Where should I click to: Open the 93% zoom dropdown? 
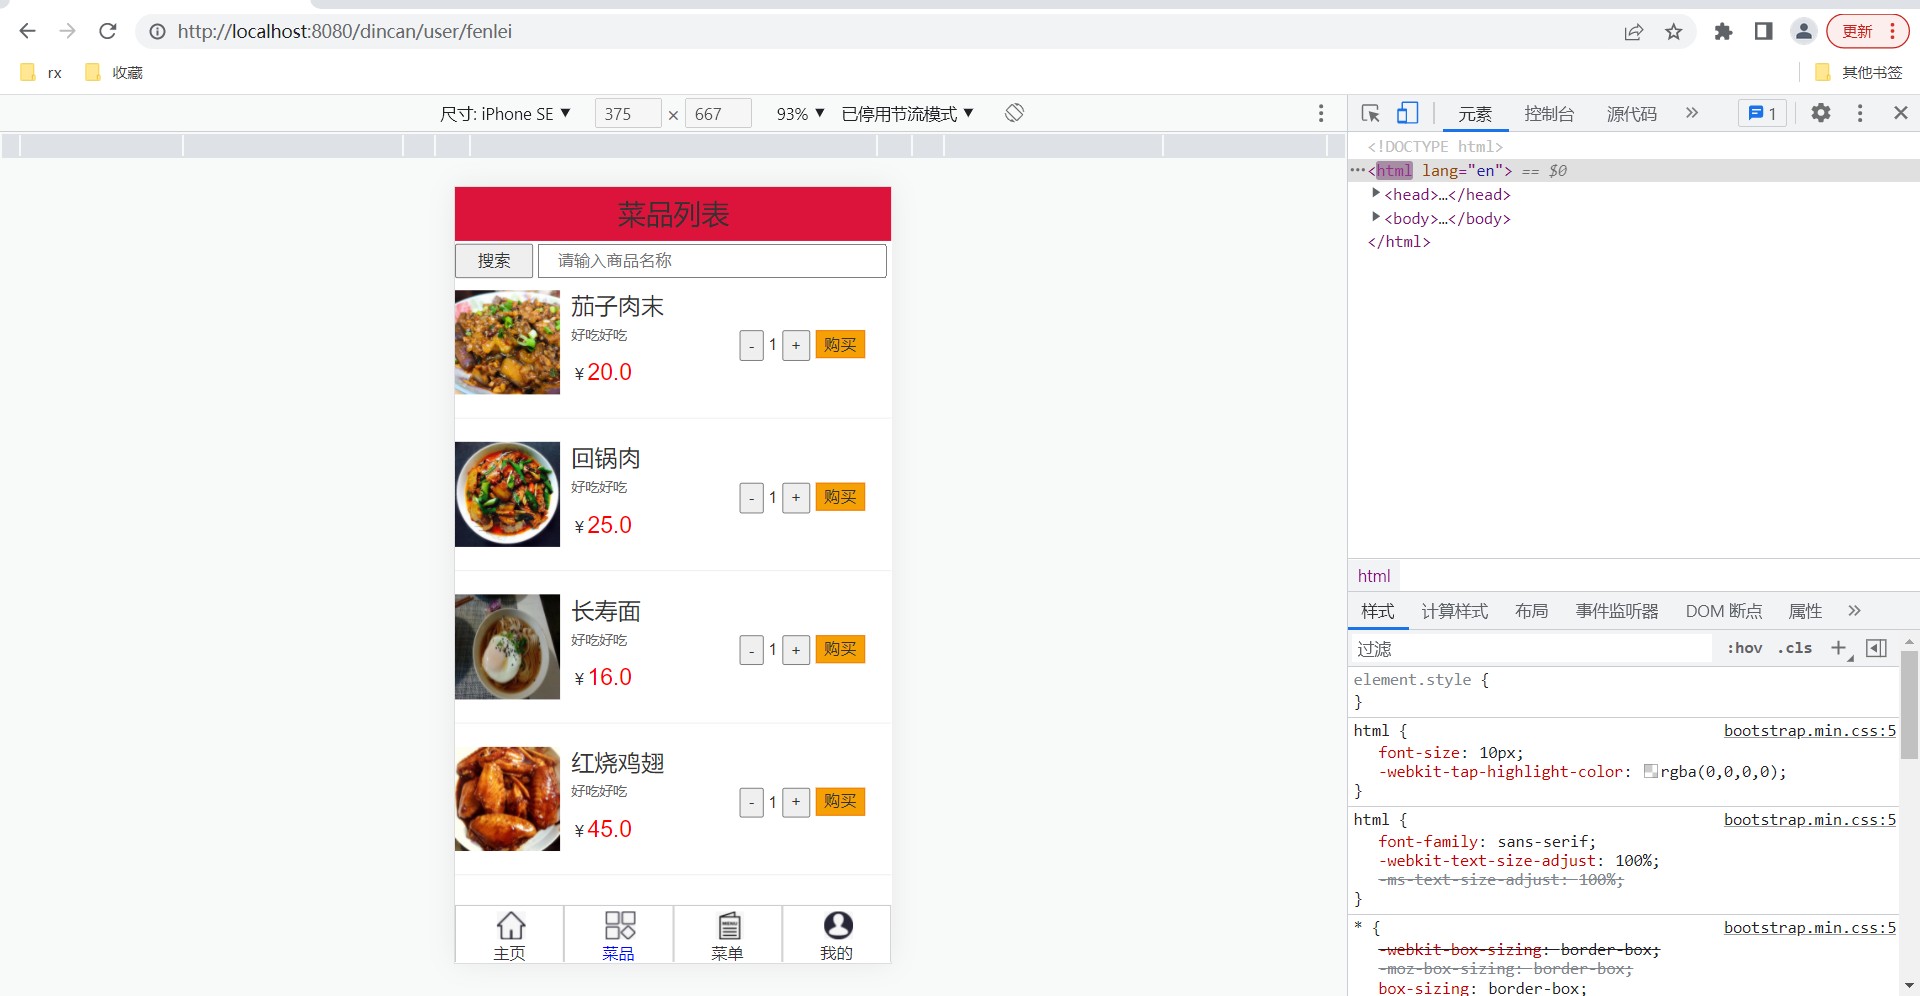click(x=800, y=114)
